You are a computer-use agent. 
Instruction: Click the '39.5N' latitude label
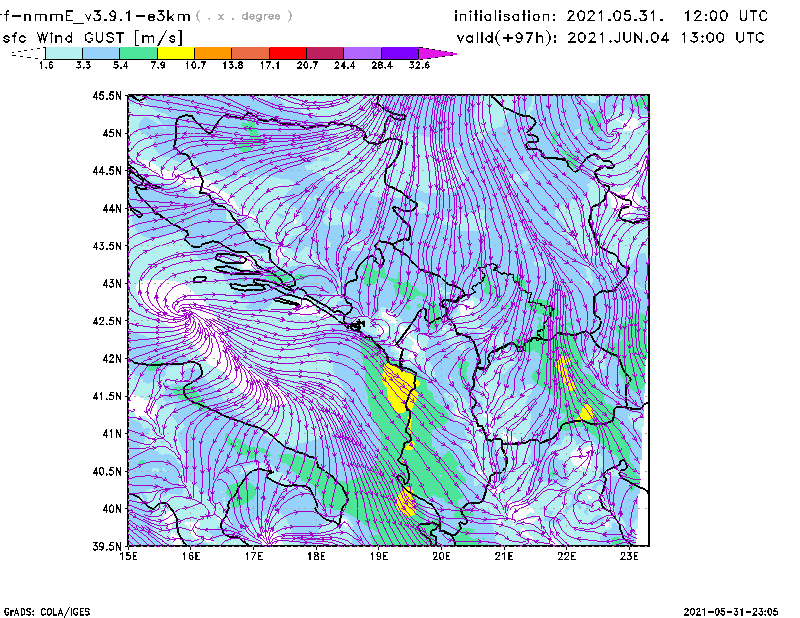tap(107, 546)
